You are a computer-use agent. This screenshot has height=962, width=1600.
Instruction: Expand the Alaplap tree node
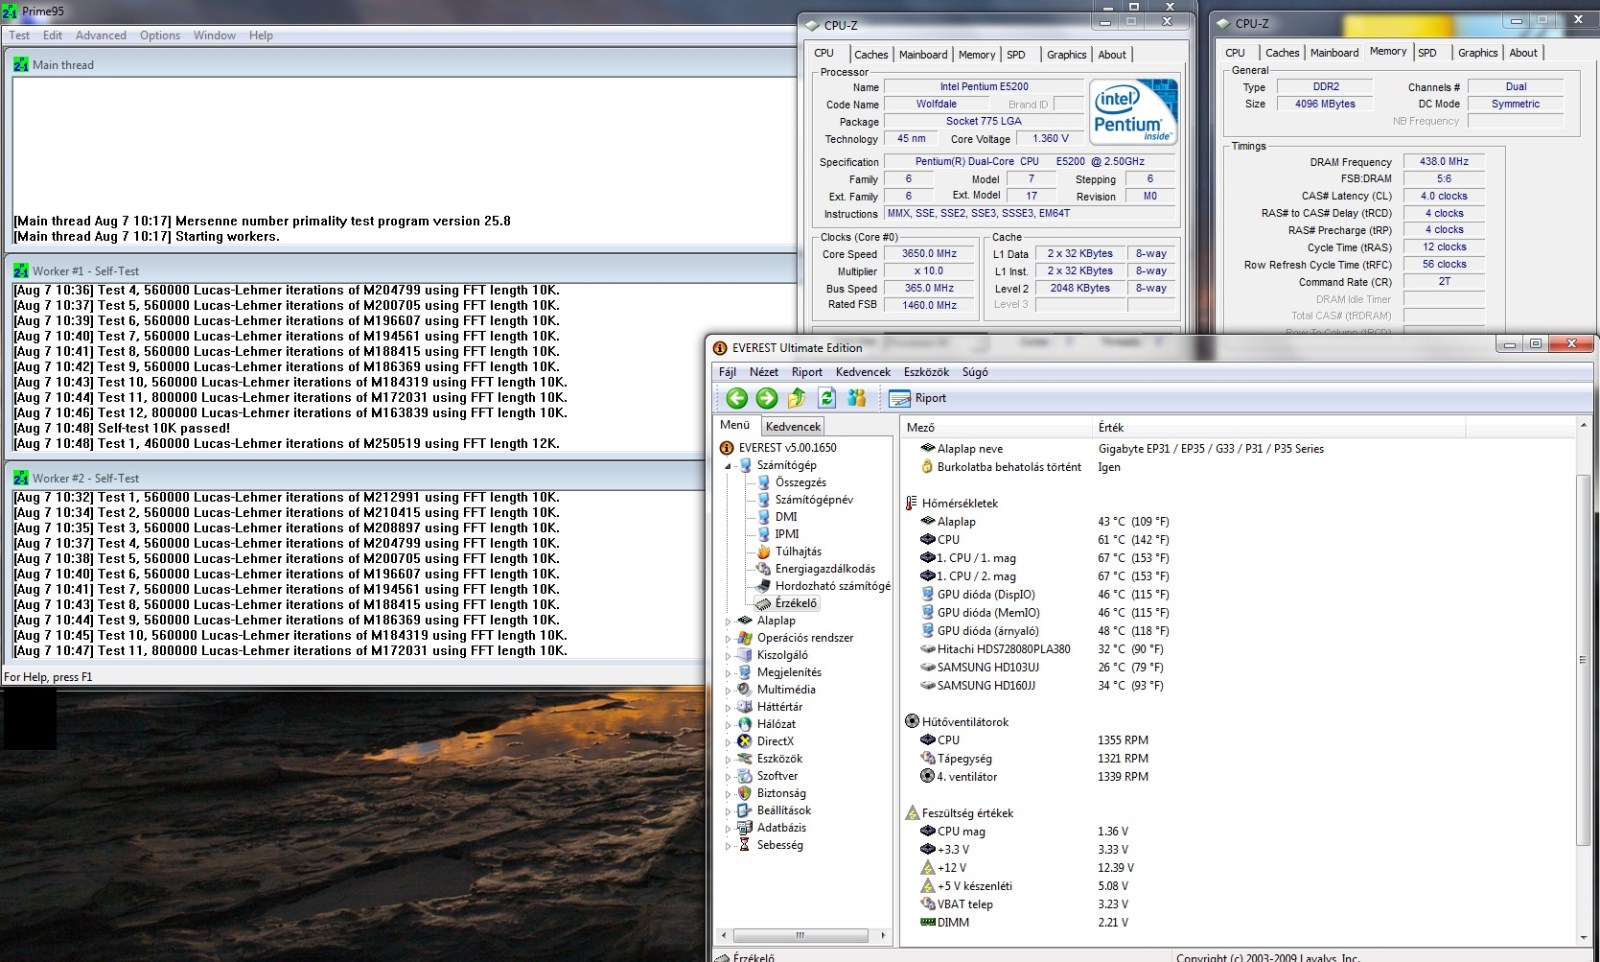(x=728, y=621)
